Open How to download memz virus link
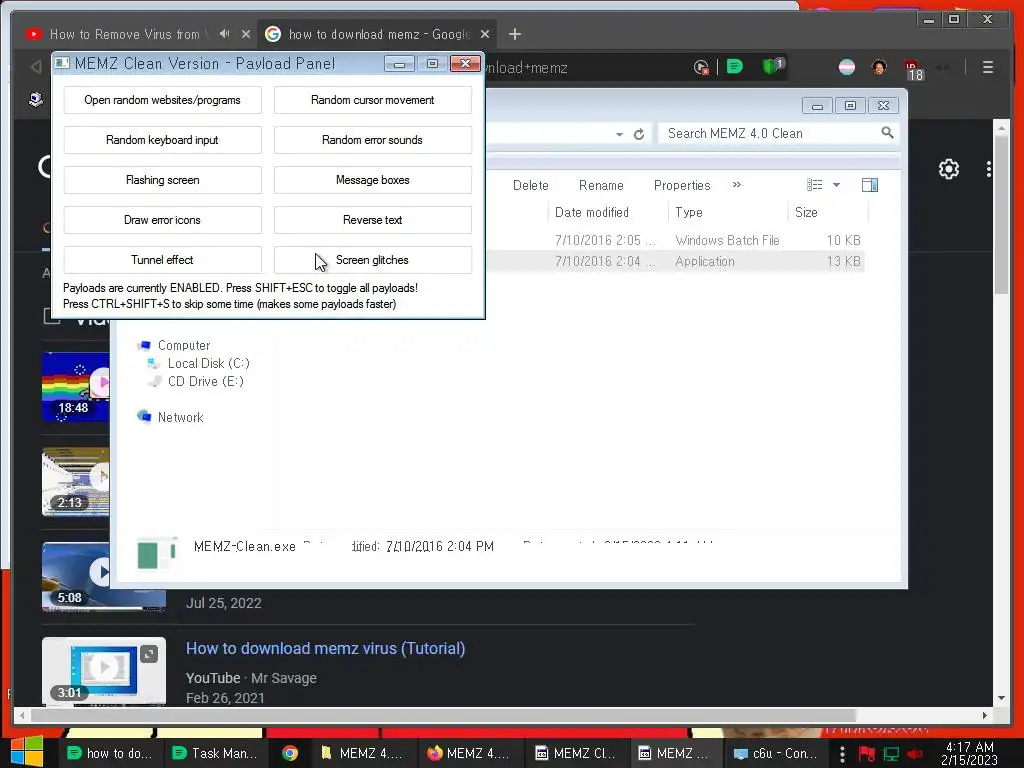Image resolution: width=1024 pixels, height=768 pixels. click(x=325, y=648)
